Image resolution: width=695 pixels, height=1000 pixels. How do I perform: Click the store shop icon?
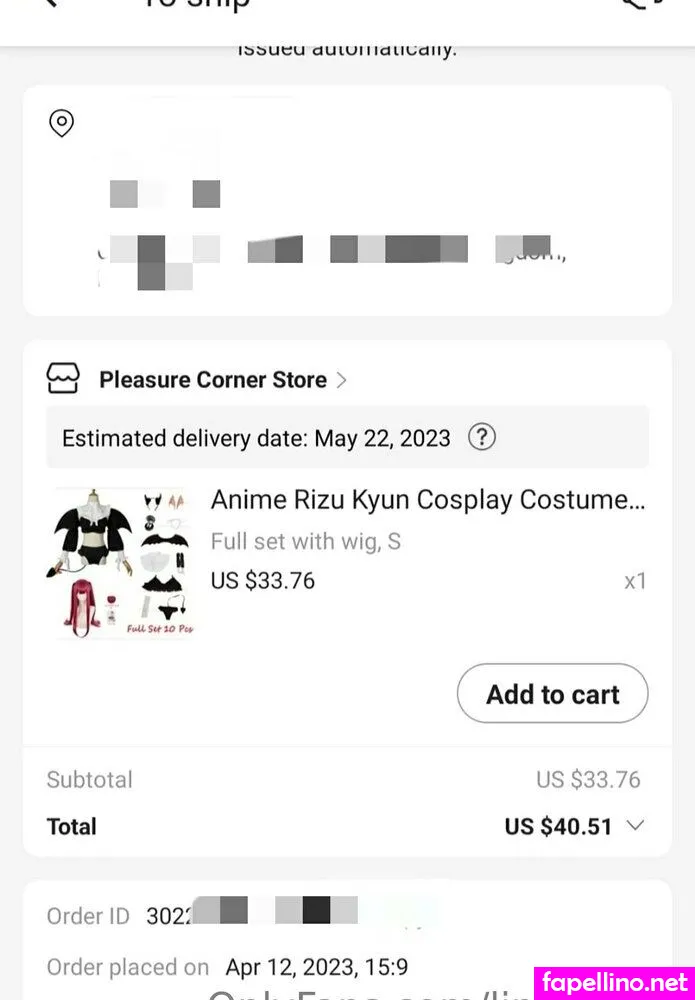click(x=63, y=379)
